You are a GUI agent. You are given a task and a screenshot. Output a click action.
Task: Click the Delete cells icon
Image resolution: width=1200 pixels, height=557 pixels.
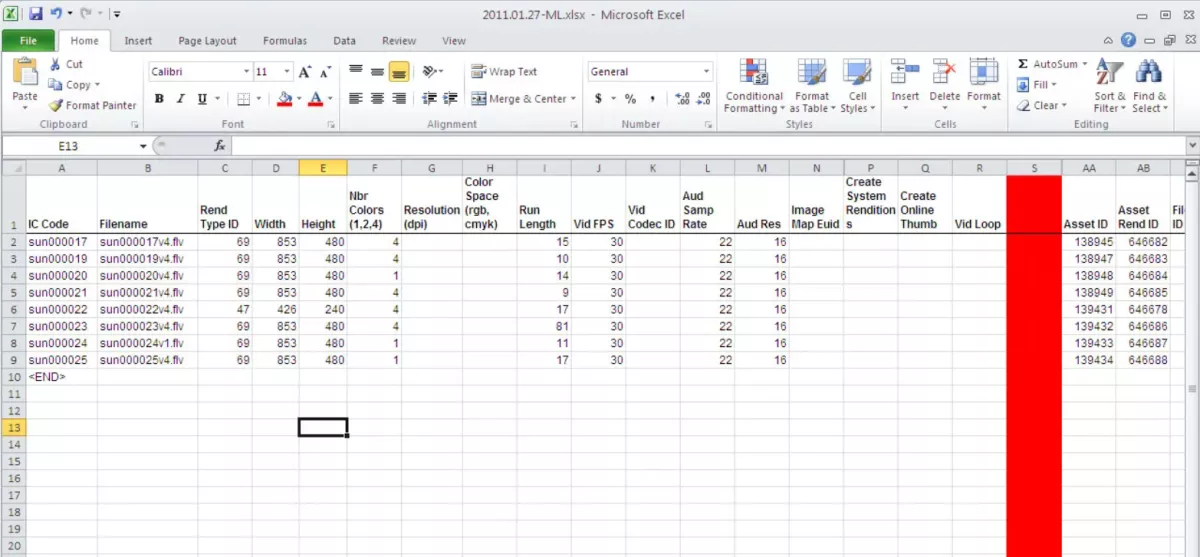(x=945, y=73)
